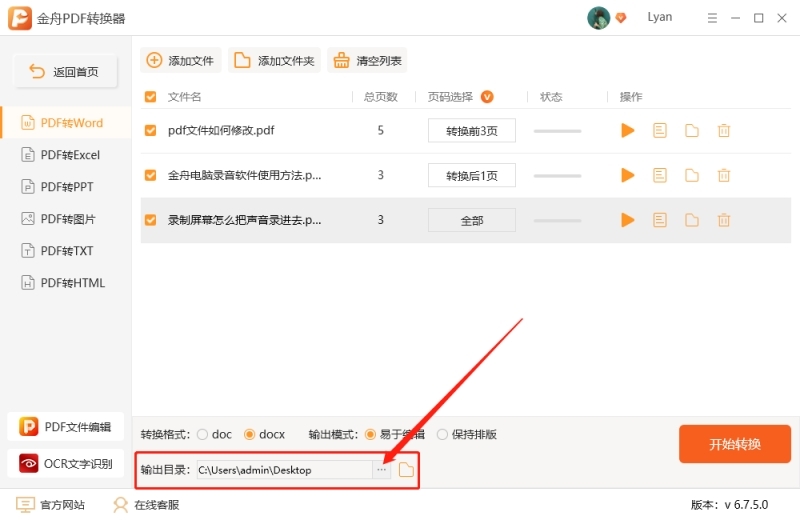Start converting pdf文件如何修改.pdf with play icon

628,131
